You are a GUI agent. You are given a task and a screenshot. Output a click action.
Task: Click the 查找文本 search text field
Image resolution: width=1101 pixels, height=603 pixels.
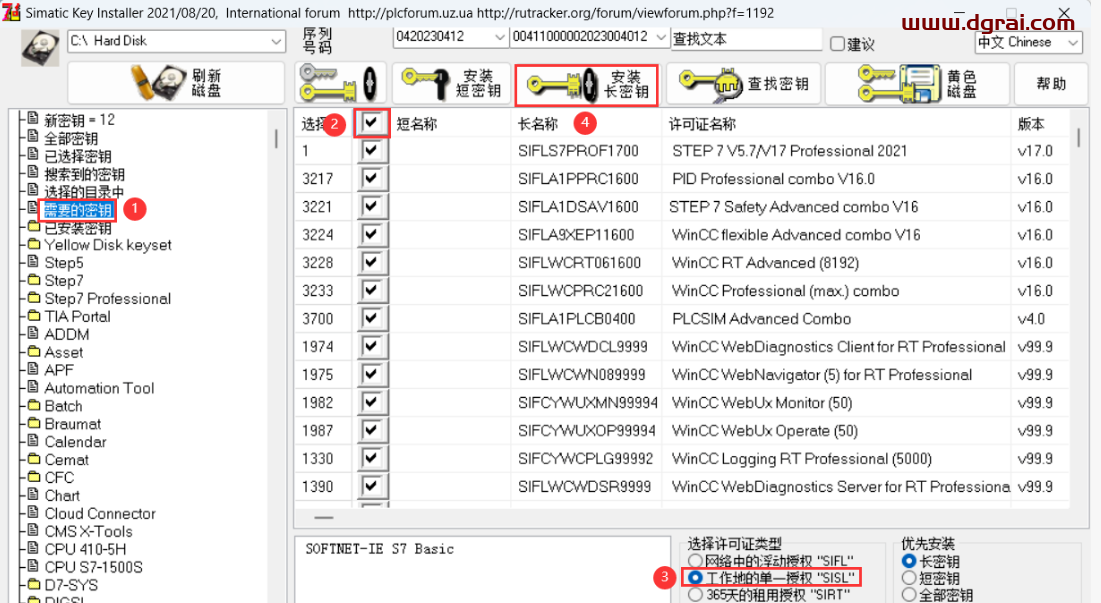pos(744,39)
